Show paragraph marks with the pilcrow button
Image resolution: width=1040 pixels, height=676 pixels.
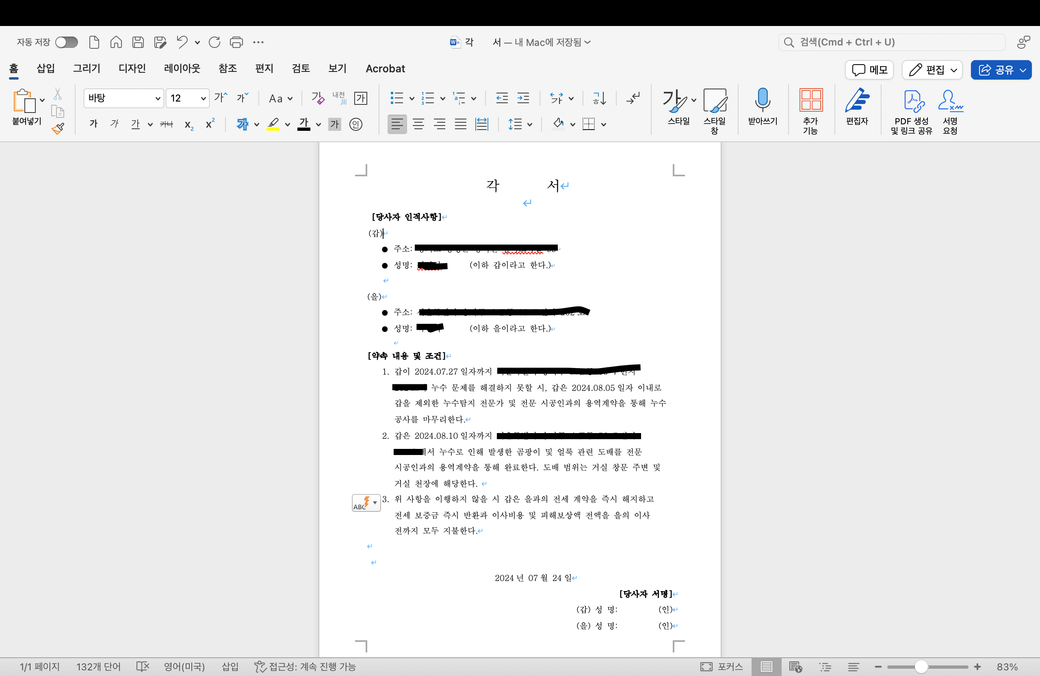(x=633, y=98)
